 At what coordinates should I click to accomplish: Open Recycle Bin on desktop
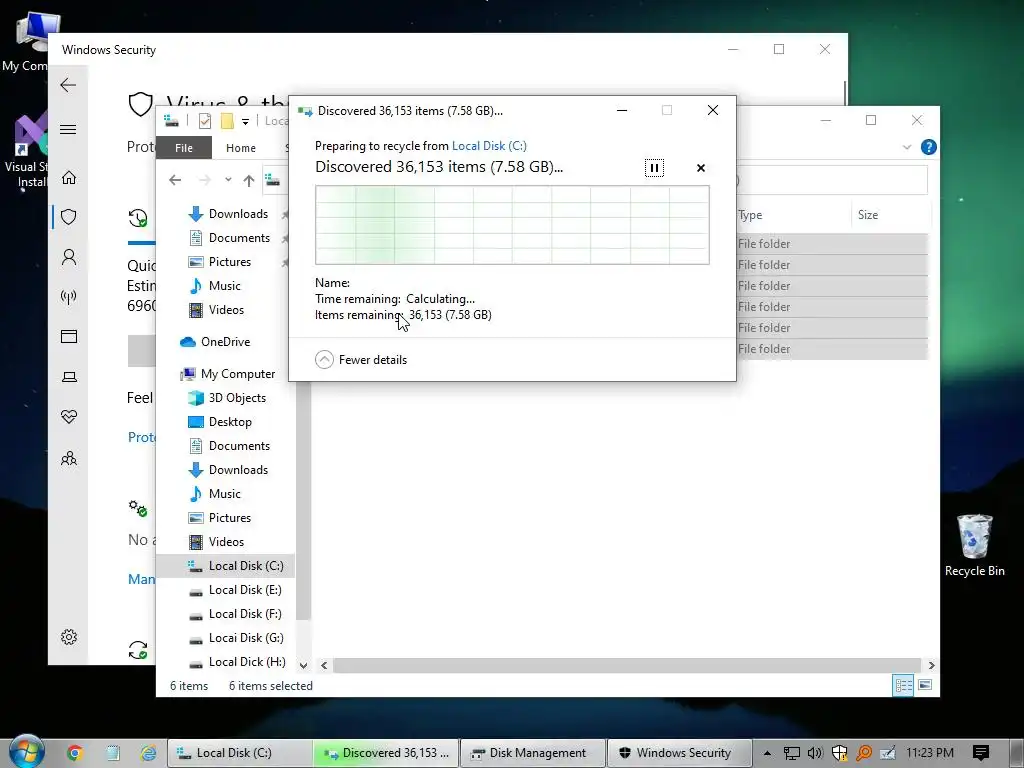point(974,546)
